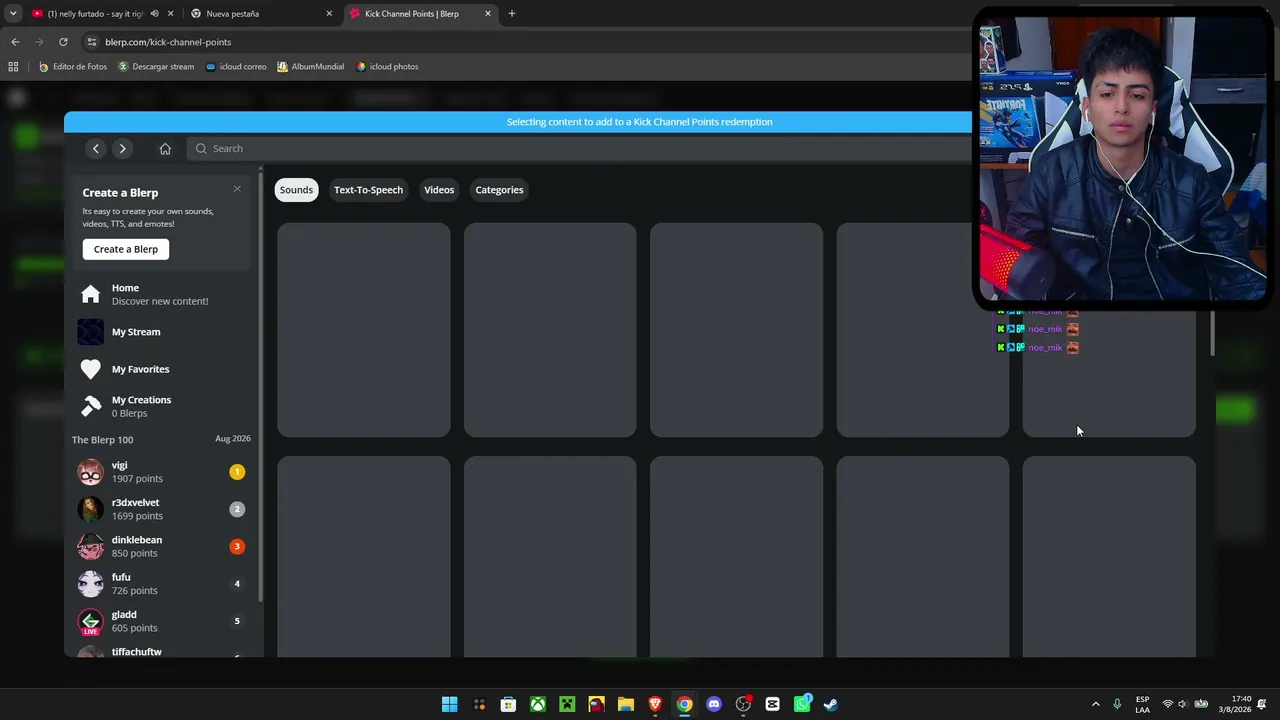Open the Windows Start menu

tap(450, 704)
